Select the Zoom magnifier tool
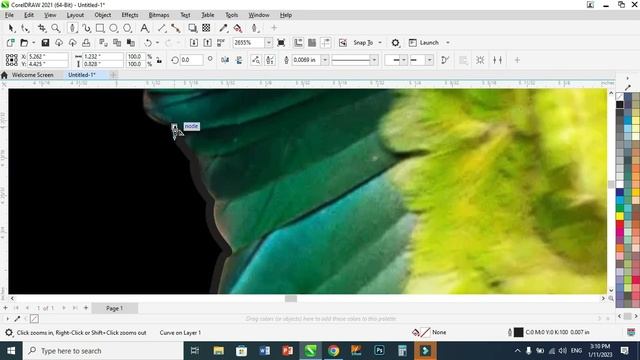Screen dimensions: 640x360 click(56, 28)
